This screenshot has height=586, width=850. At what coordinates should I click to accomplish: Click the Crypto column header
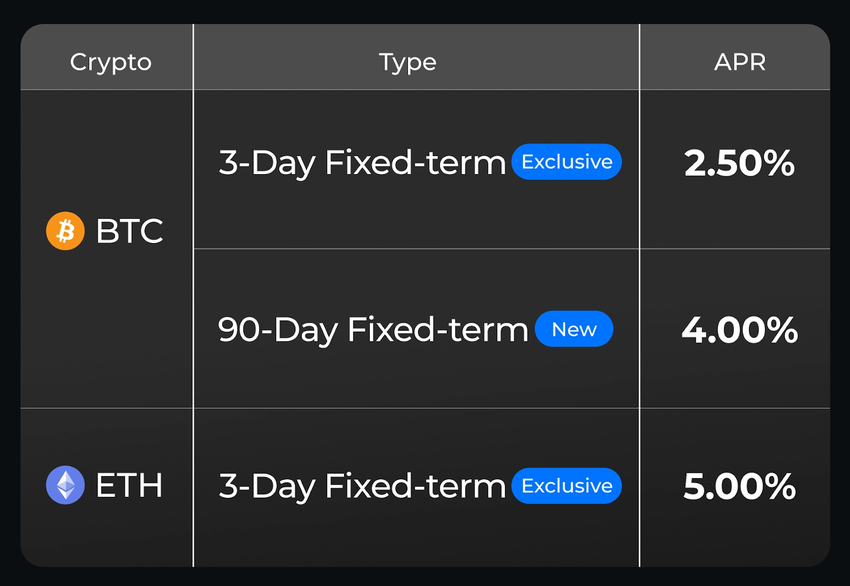coord(111,62)
